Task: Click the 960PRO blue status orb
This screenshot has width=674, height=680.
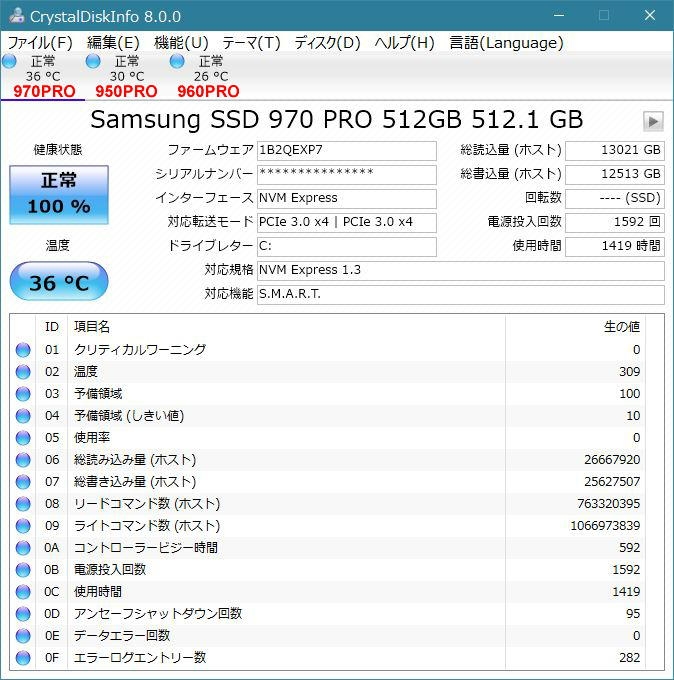Action: click(177, 62)
